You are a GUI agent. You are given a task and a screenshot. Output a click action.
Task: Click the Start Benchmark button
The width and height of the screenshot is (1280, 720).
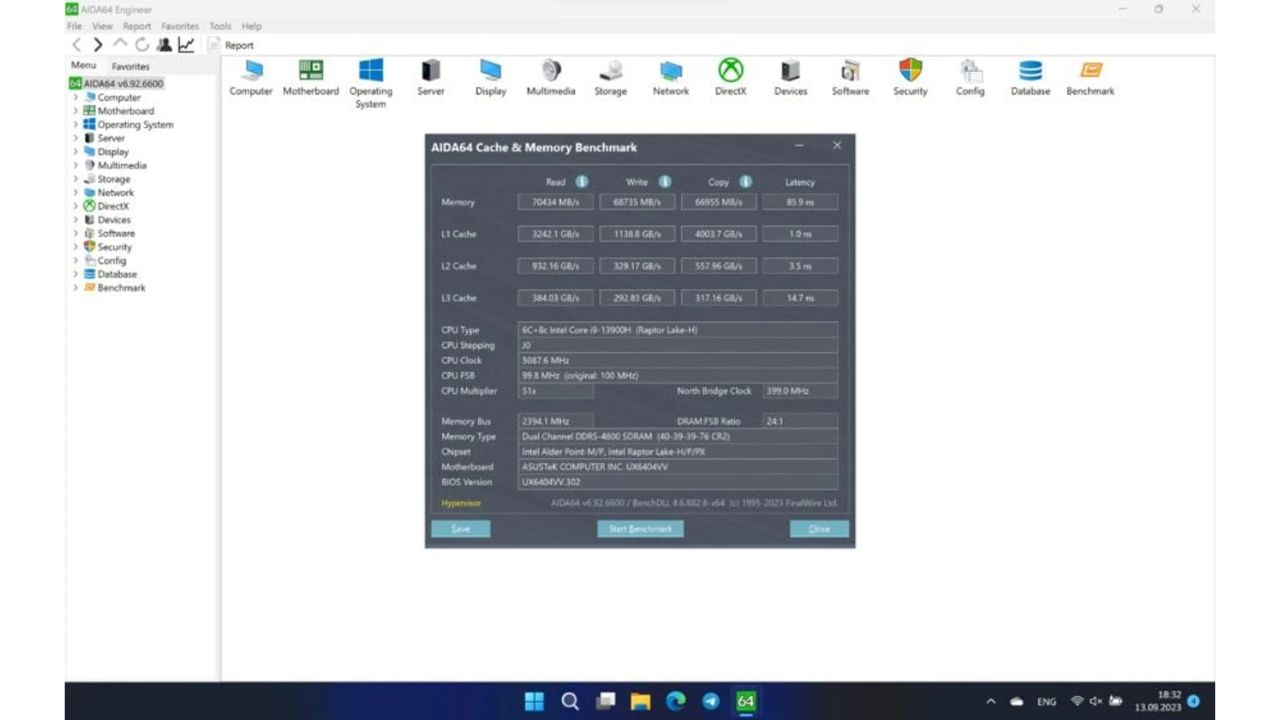click(x=640, y=529)
